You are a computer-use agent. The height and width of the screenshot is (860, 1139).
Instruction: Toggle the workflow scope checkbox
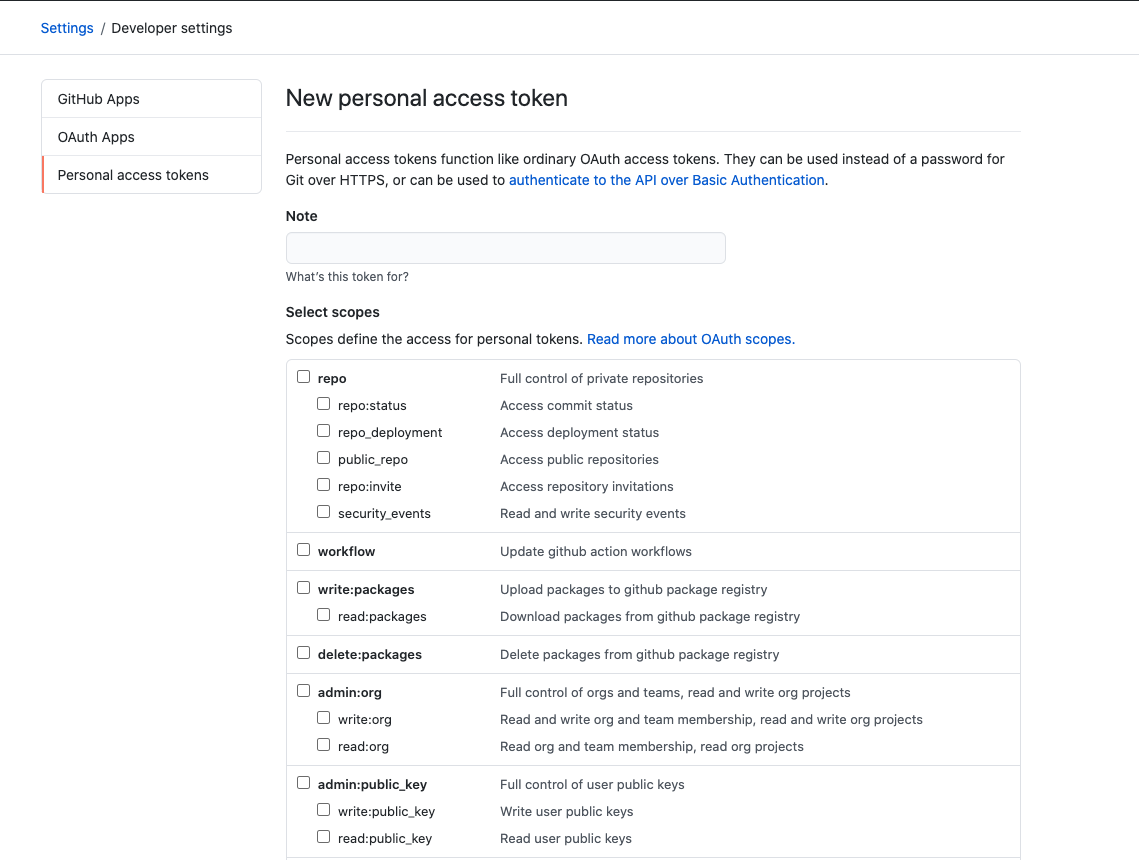(303, 550)
